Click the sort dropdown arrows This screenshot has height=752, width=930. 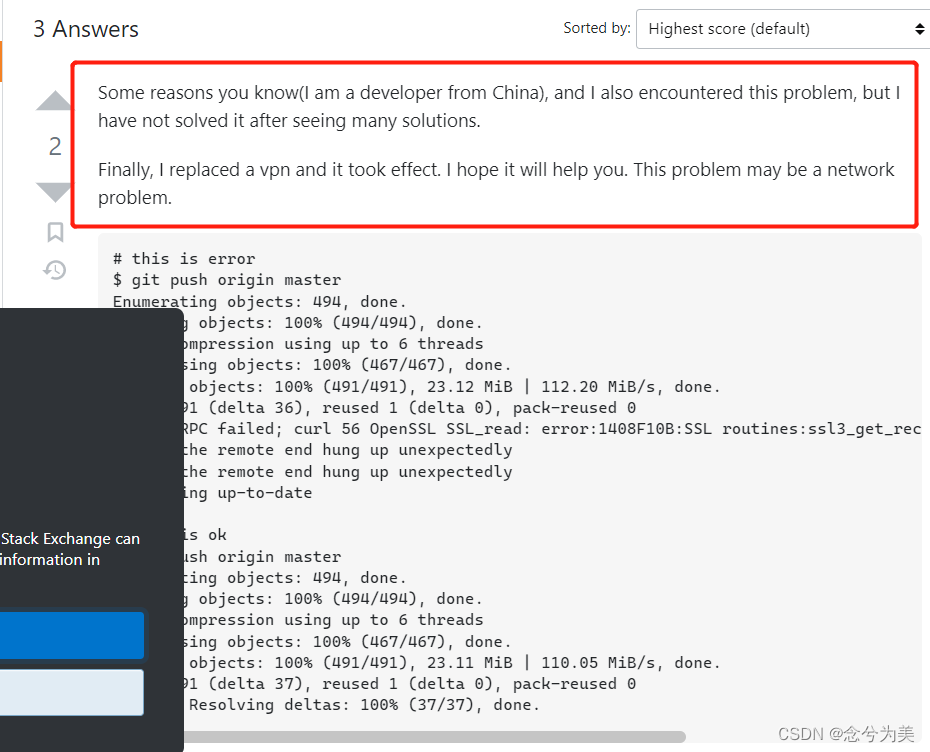click(919, 28)
